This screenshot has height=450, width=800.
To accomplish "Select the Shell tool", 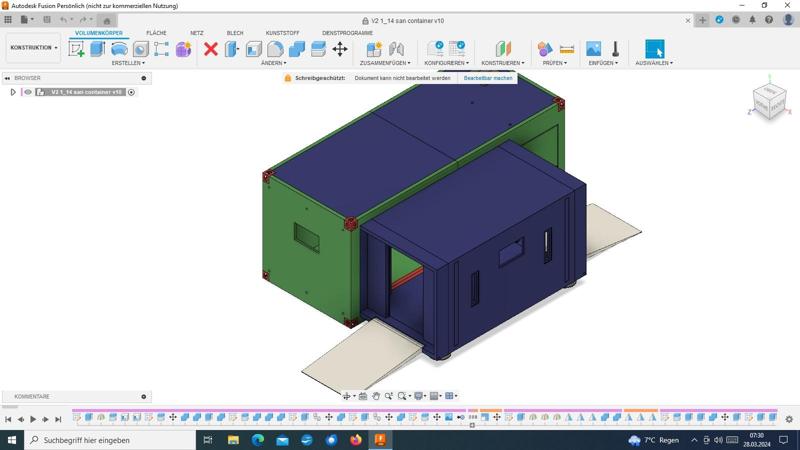I will tap(254, 49).
